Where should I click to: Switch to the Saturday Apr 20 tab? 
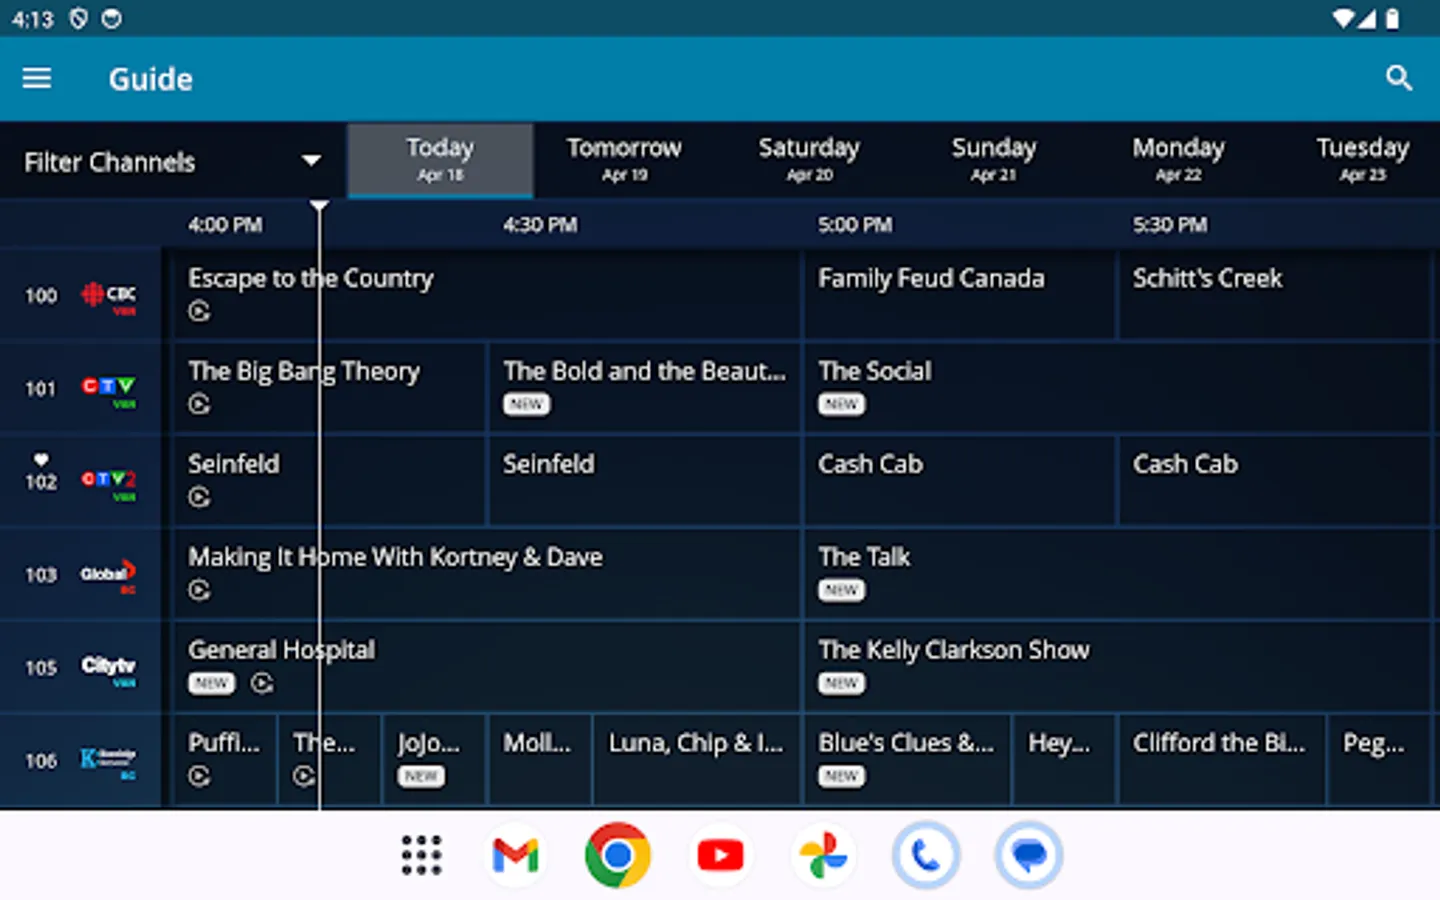click(x=809, y=160)
